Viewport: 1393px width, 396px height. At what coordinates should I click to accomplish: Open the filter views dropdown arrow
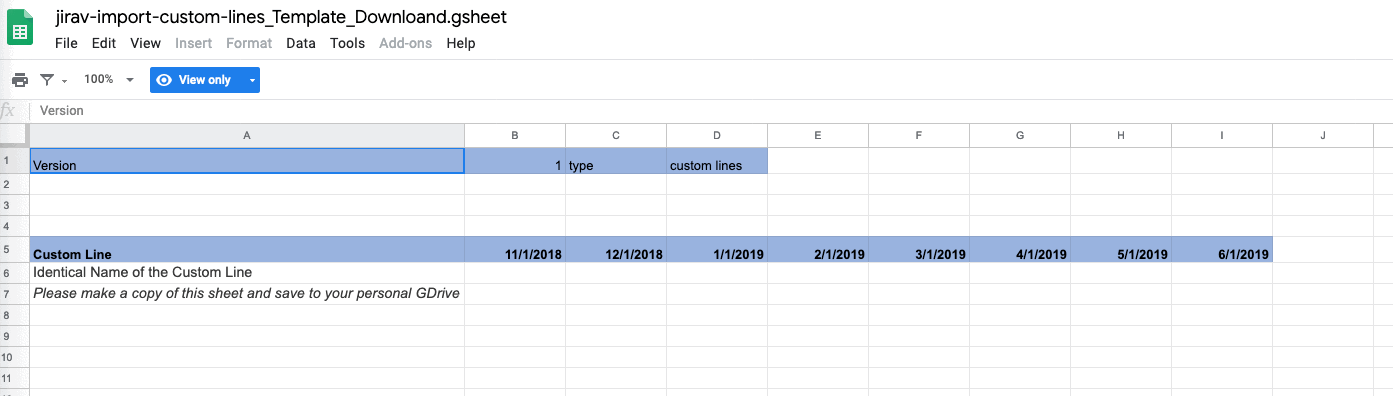click(x=64, y=81)
